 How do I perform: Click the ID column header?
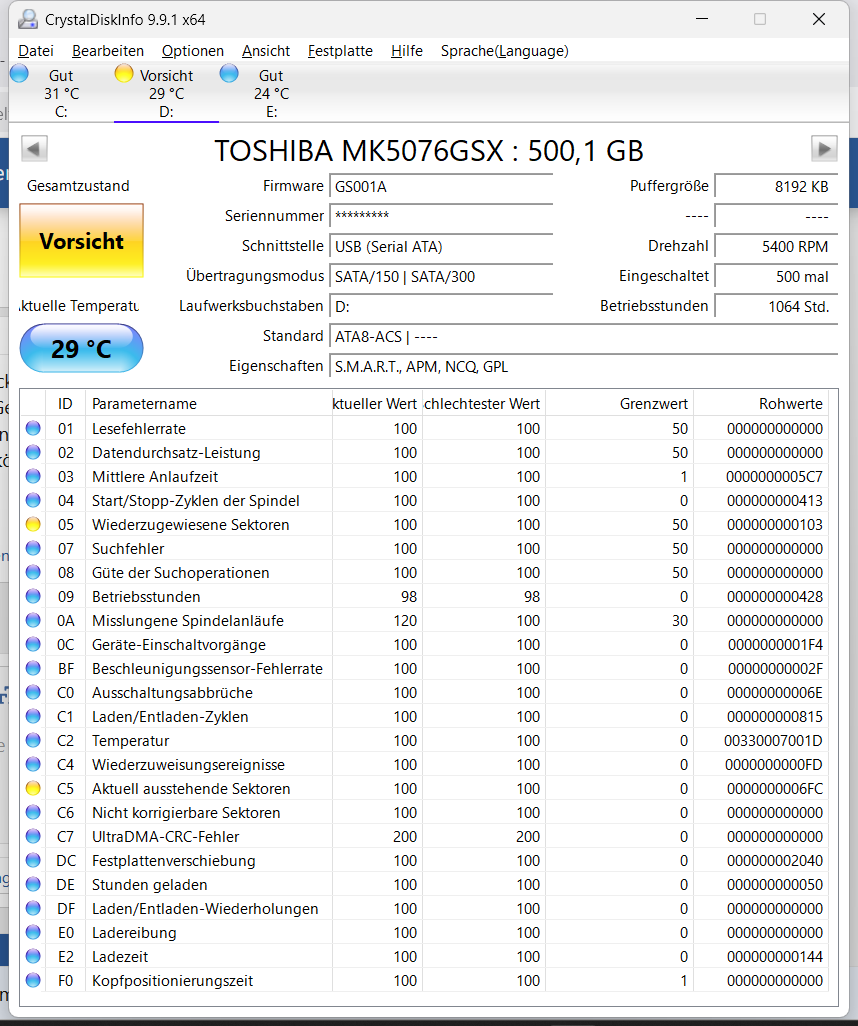[65, 404]
